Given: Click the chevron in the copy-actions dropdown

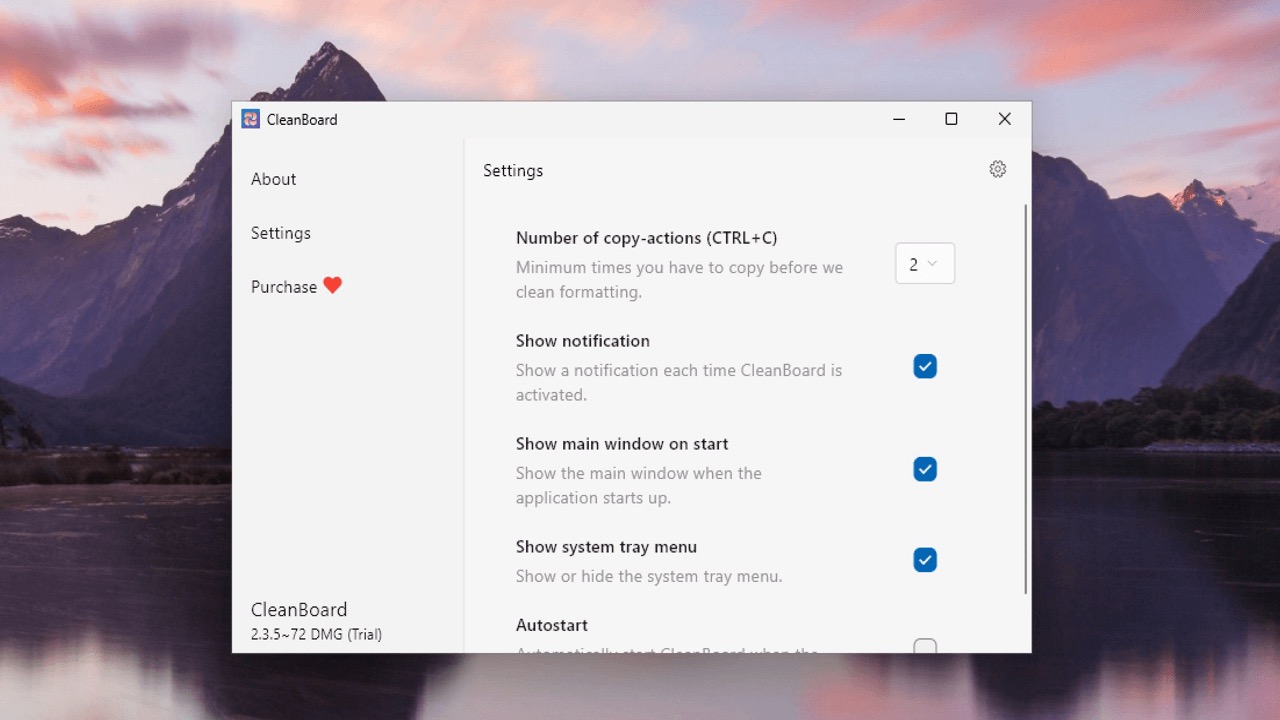Looking at the screenshot, I should click(932, 264).
